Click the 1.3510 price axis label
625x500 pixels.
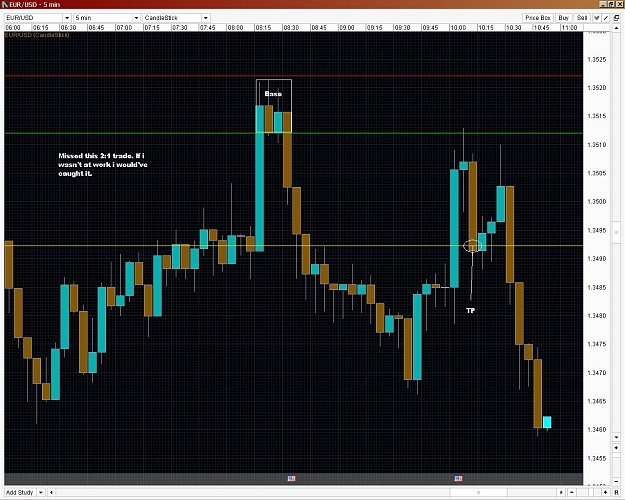pyautogui.click(x=597, y=145)
